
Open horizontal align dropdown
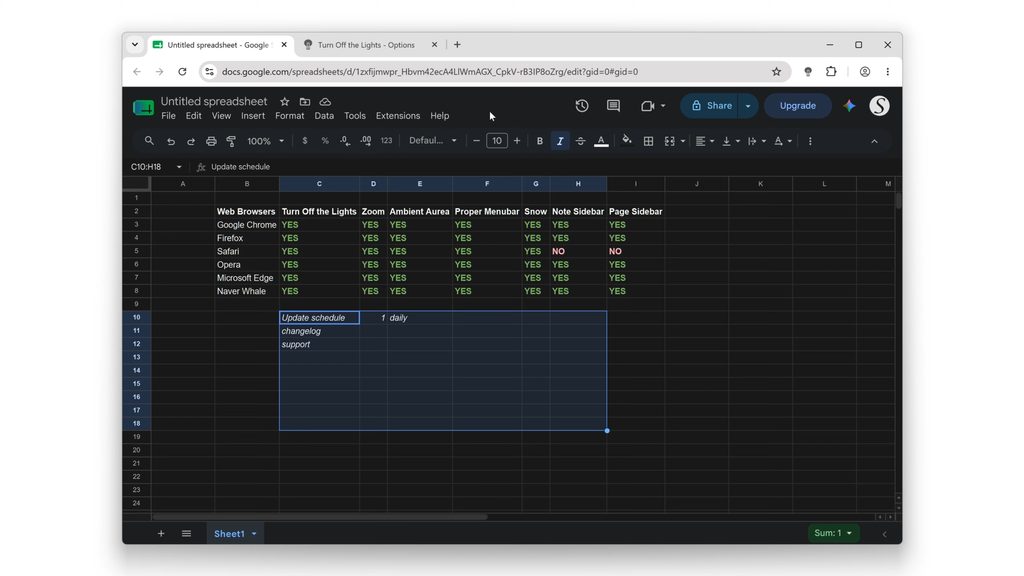705,141
